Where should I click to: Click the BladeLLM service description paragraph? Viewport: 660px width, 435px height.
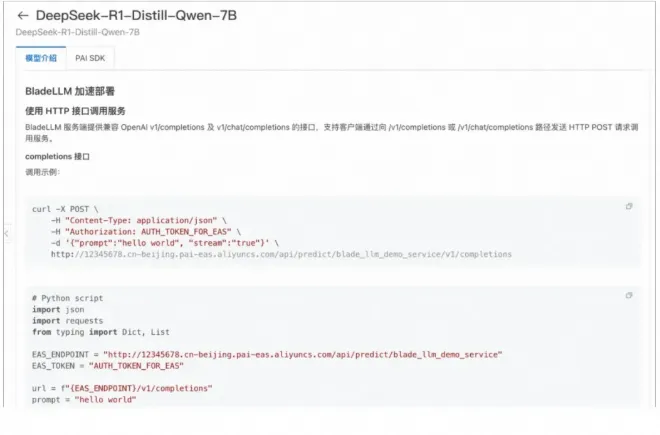332,133
